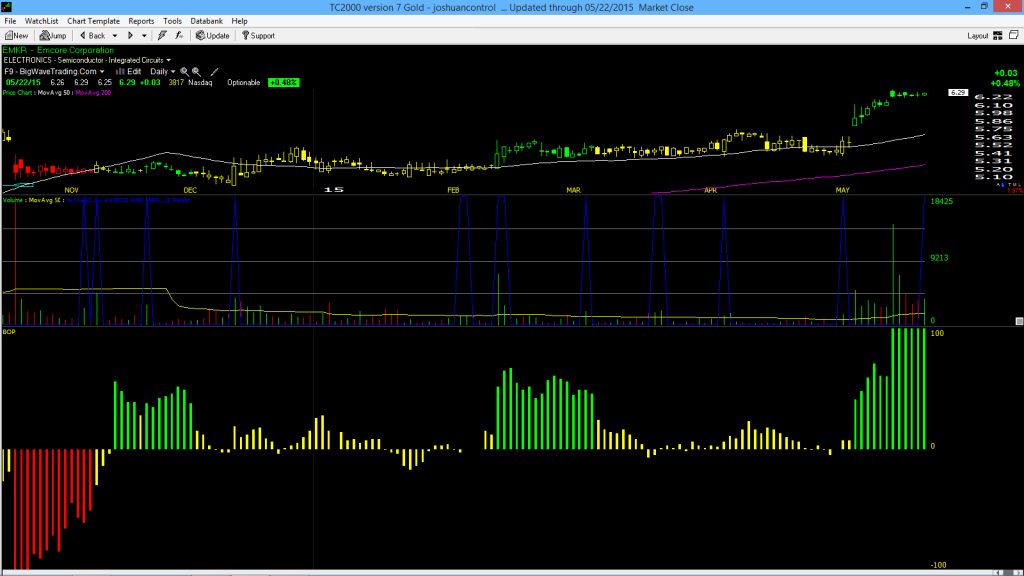Open the File menu
This screenshot has width=1024, height=576.
(10, 22)
